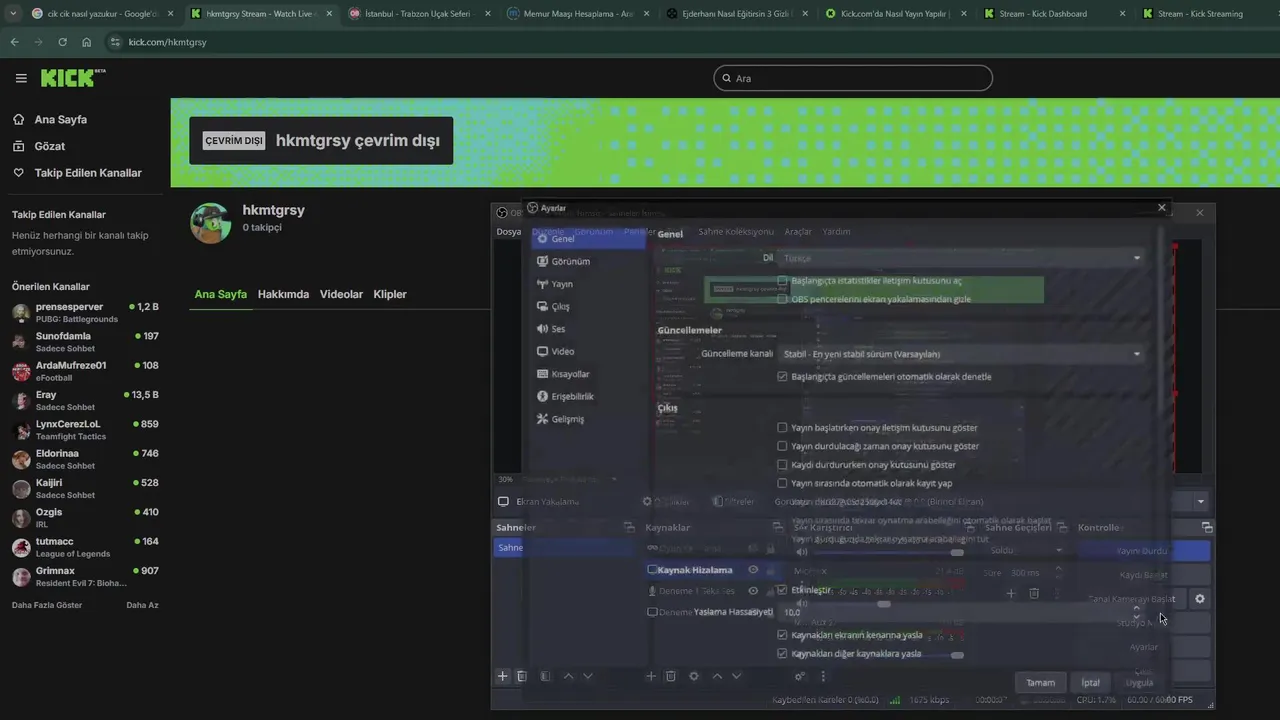Click Tamam in Ayarlar dialog
This screenshot has height=720, width=1280.
coord(1040,683)
